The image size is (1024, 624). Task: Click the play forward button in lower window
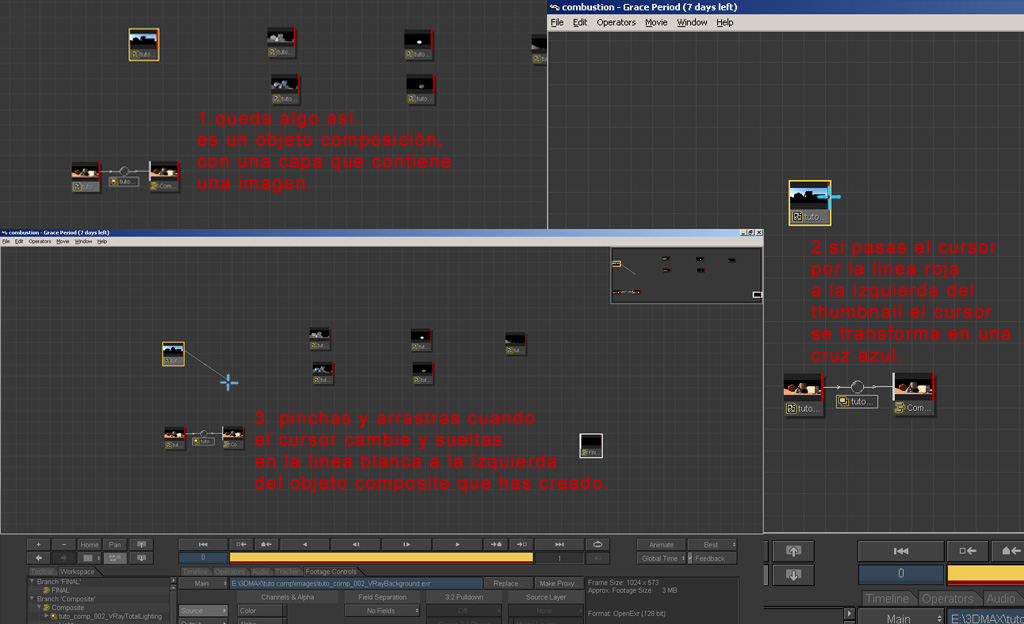point(457,544)
